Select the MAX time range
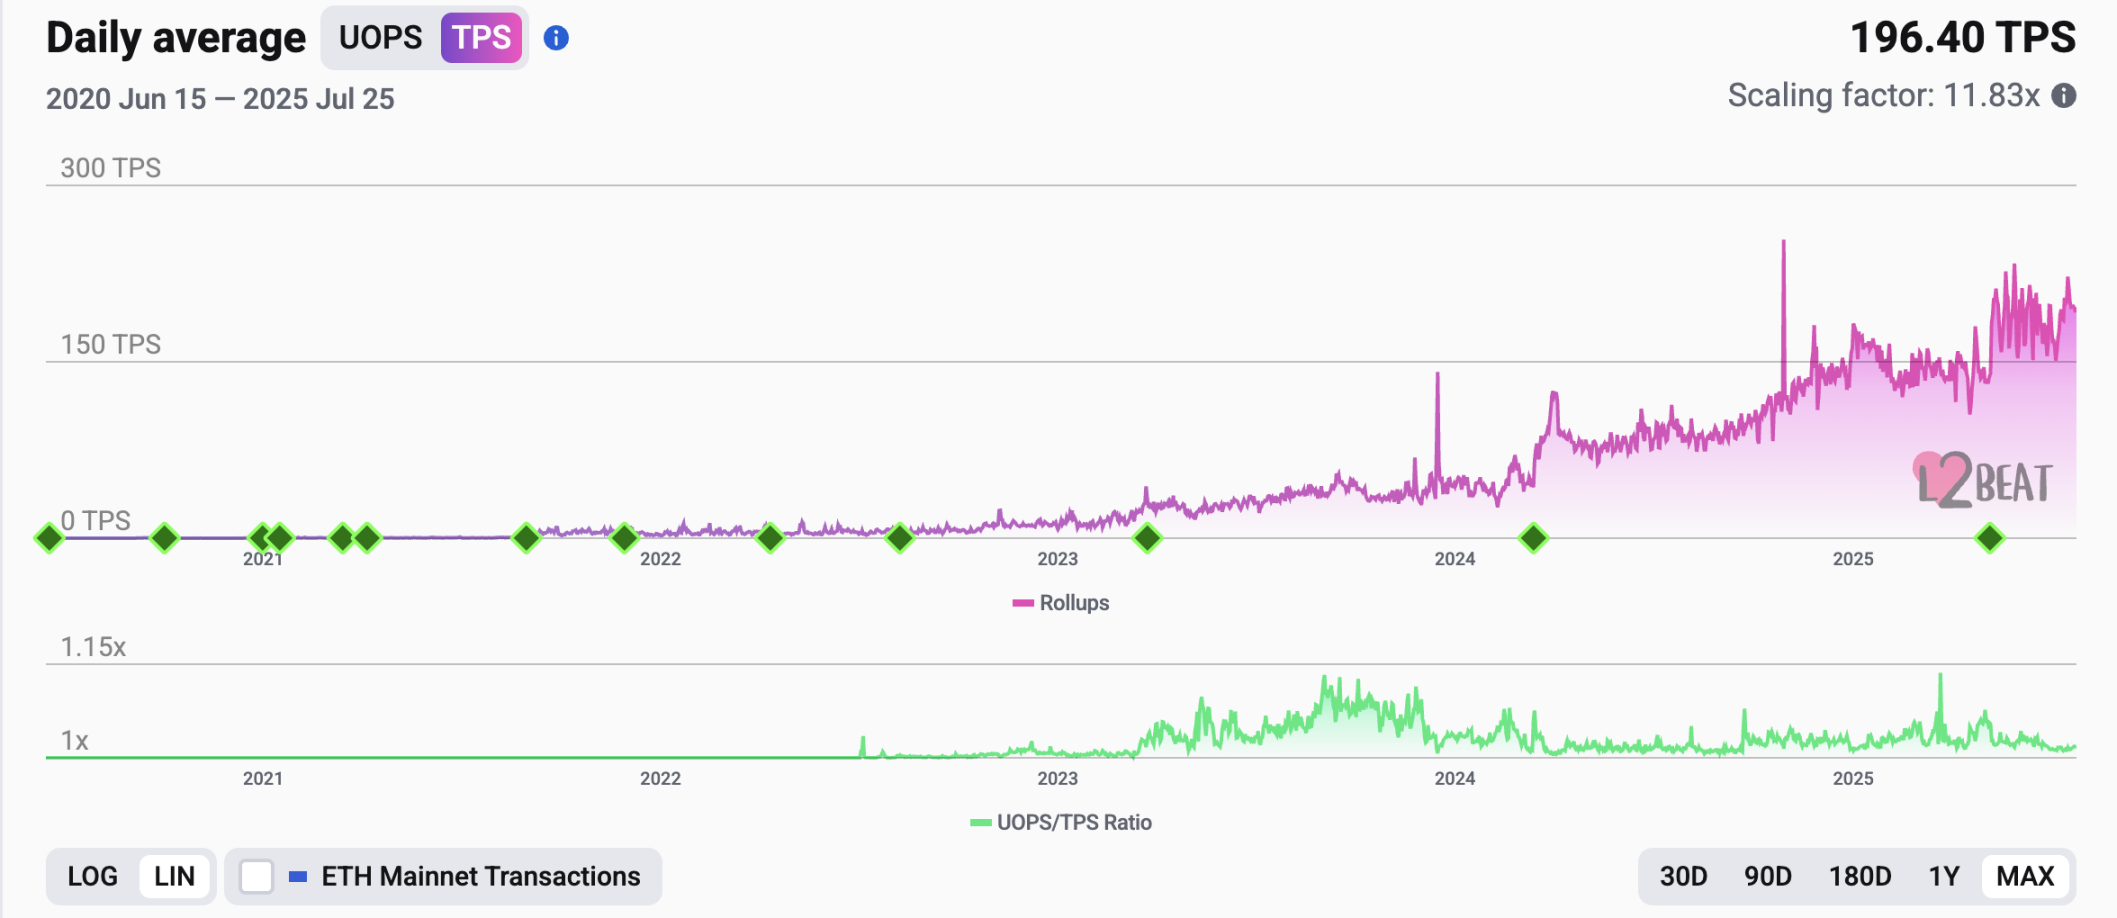 pos(2025,877)
